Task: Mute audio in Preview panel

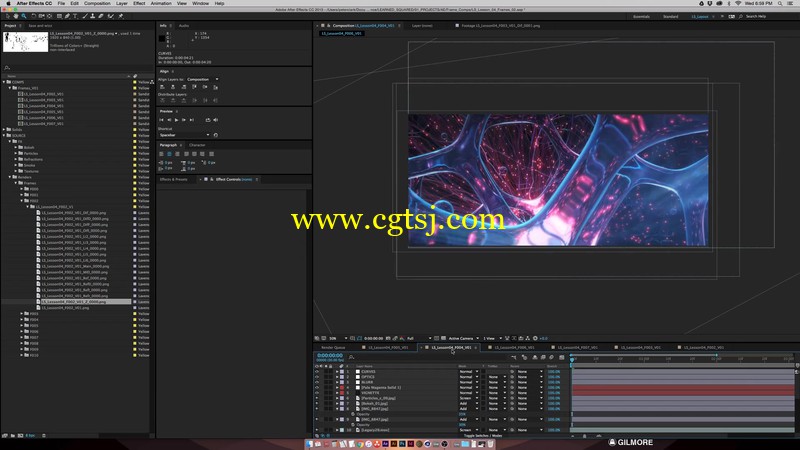Action: click(x=216, y=120)
